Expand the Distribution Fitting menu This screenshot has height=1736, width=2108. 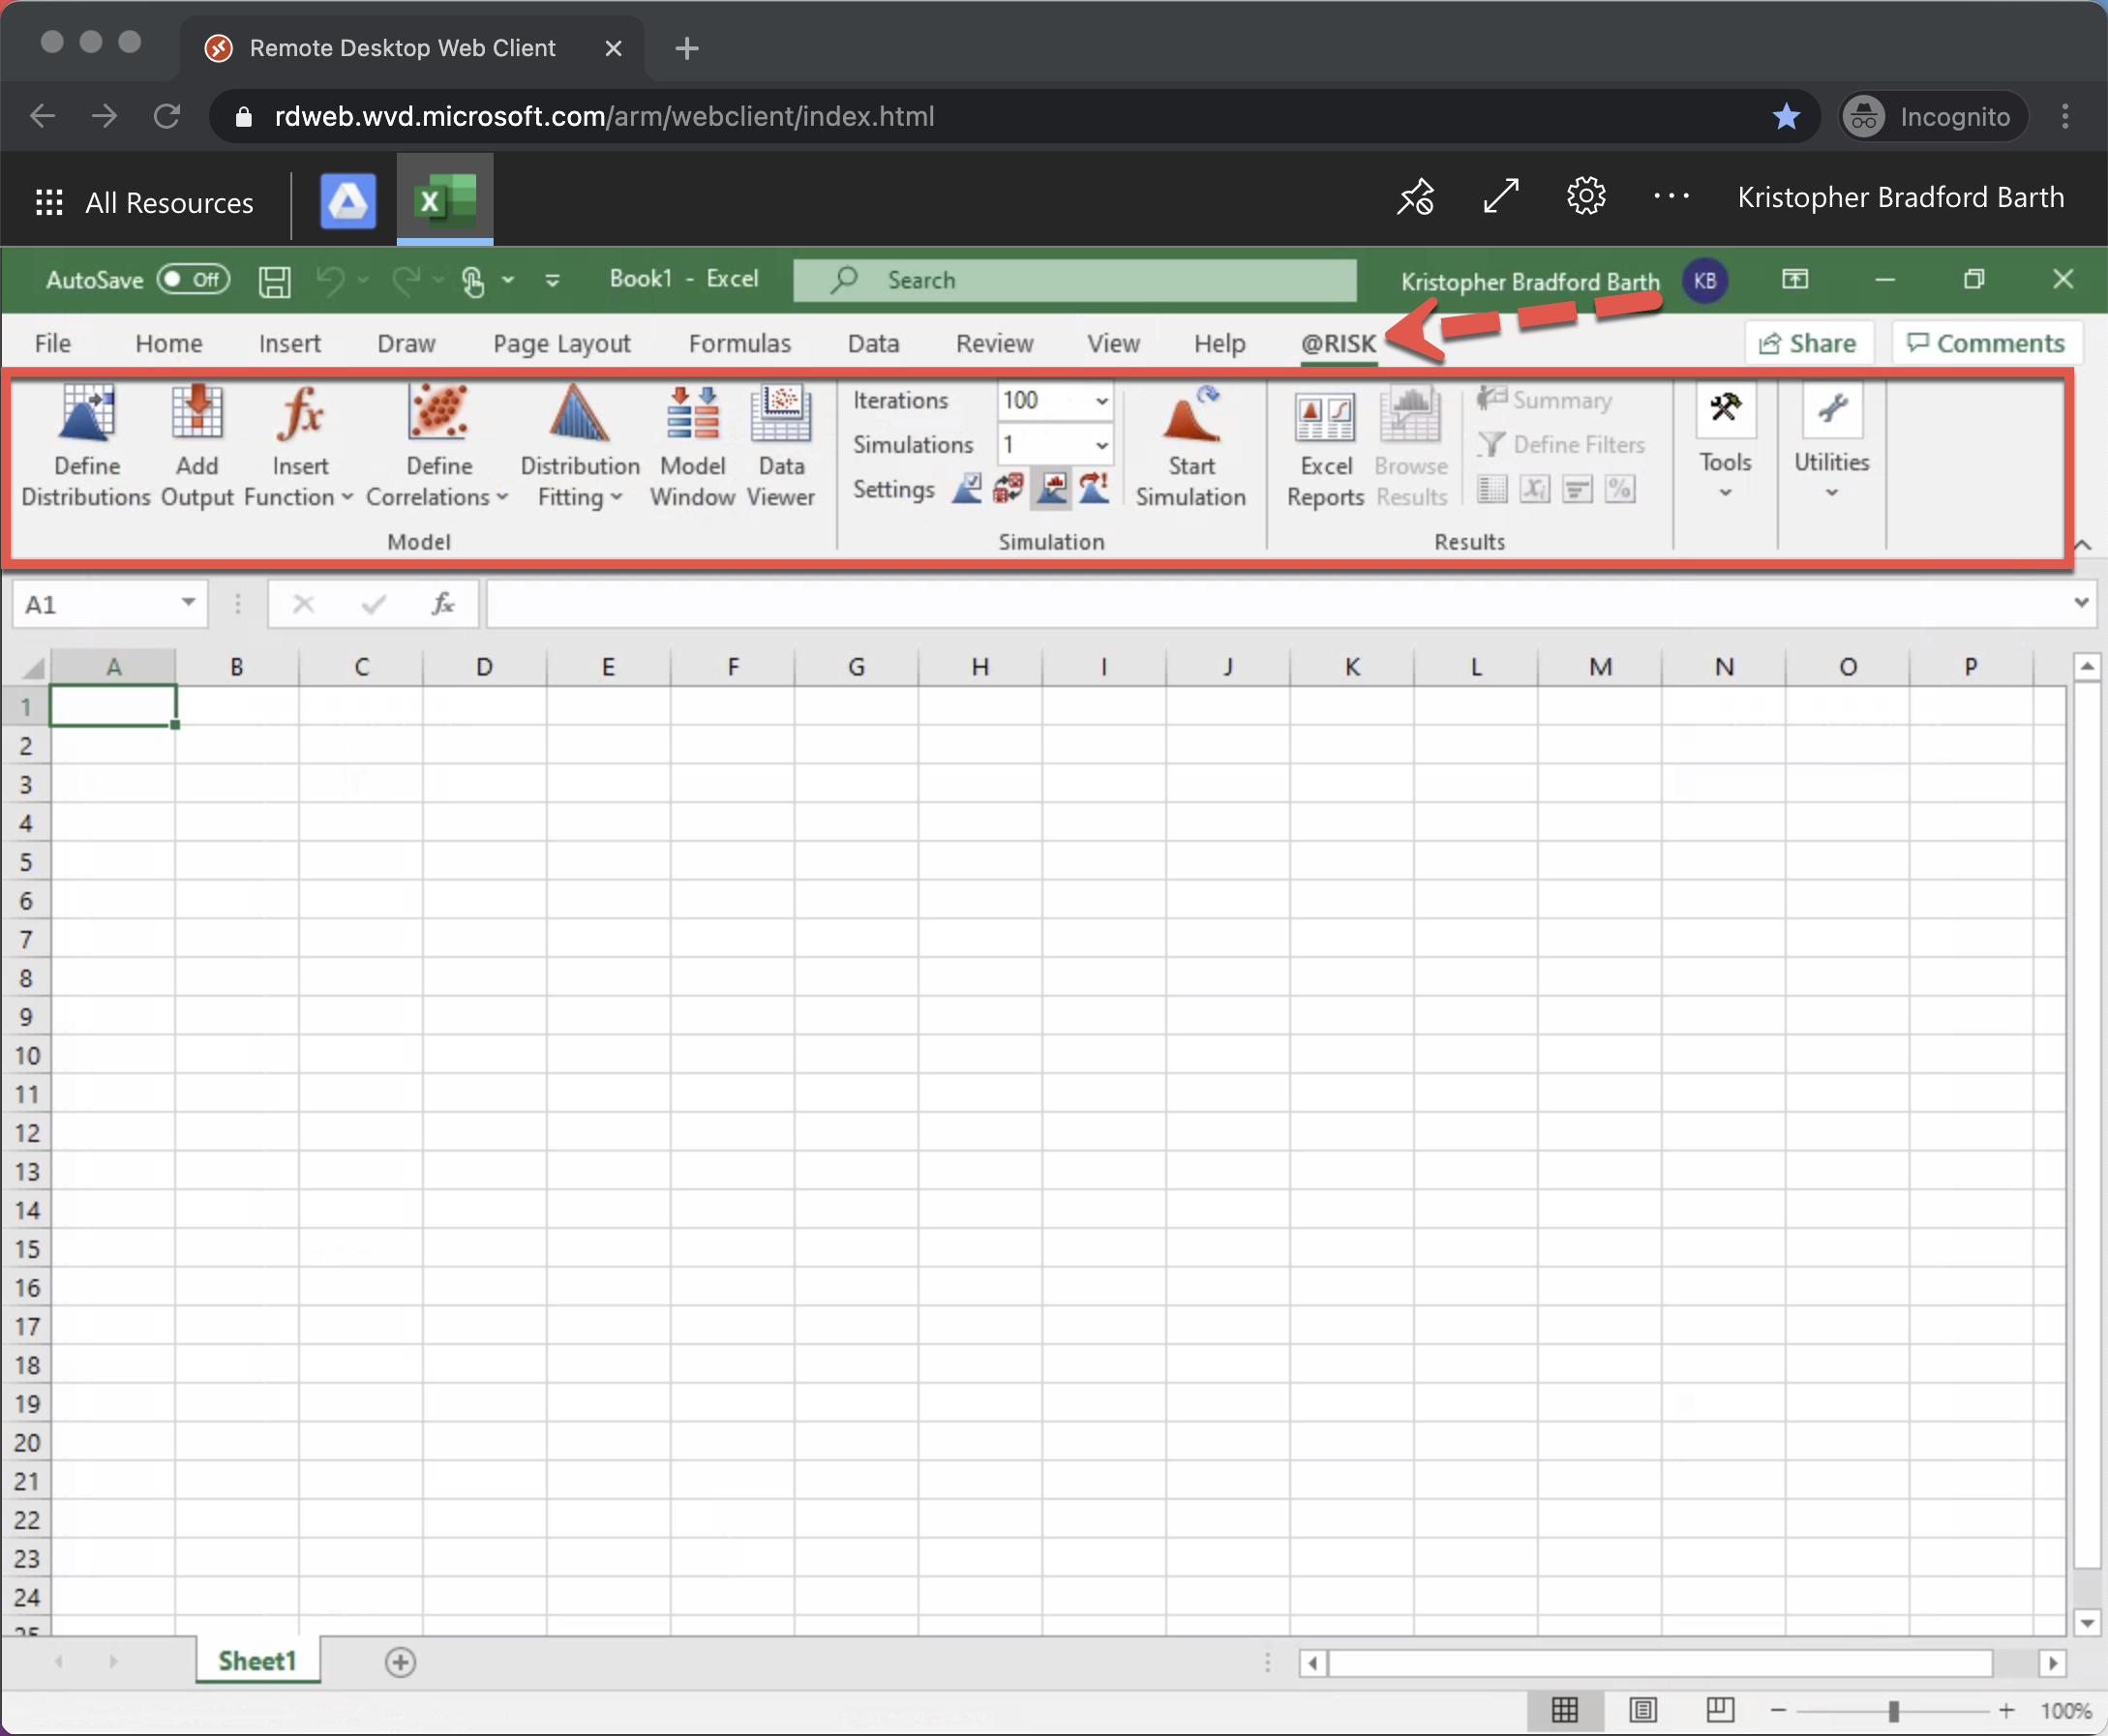616,497
